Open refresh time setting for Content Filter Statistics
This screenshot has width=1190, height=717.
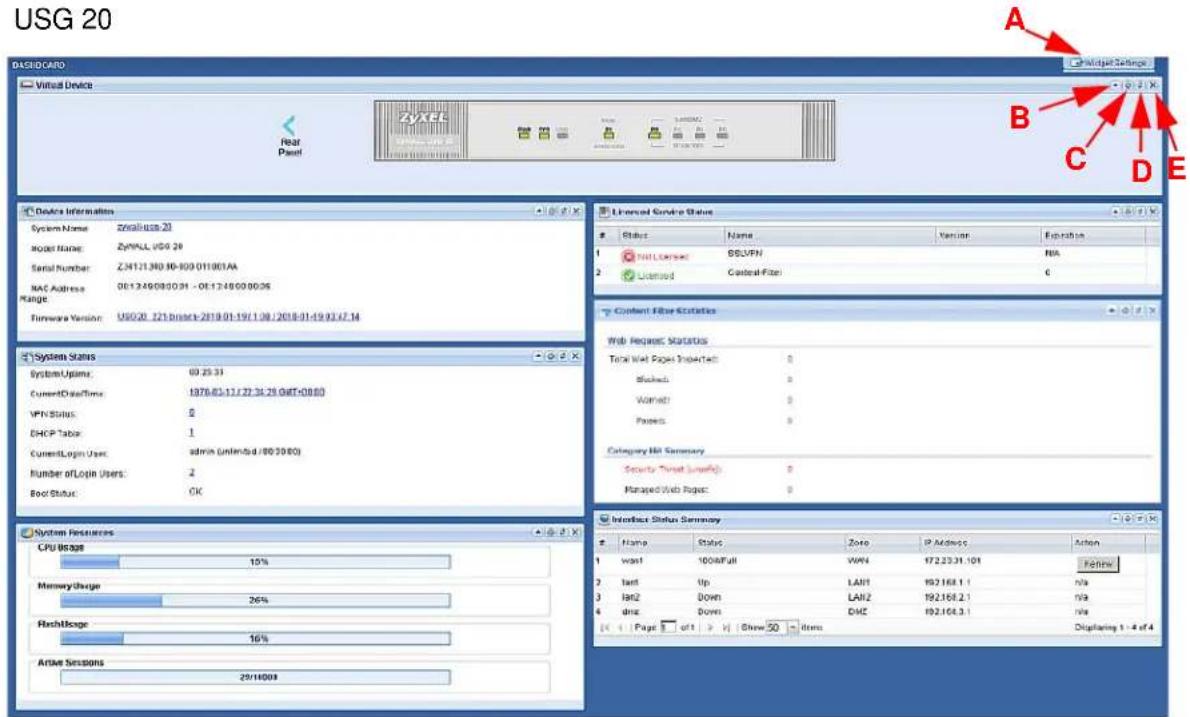(x=1125, y=310)
